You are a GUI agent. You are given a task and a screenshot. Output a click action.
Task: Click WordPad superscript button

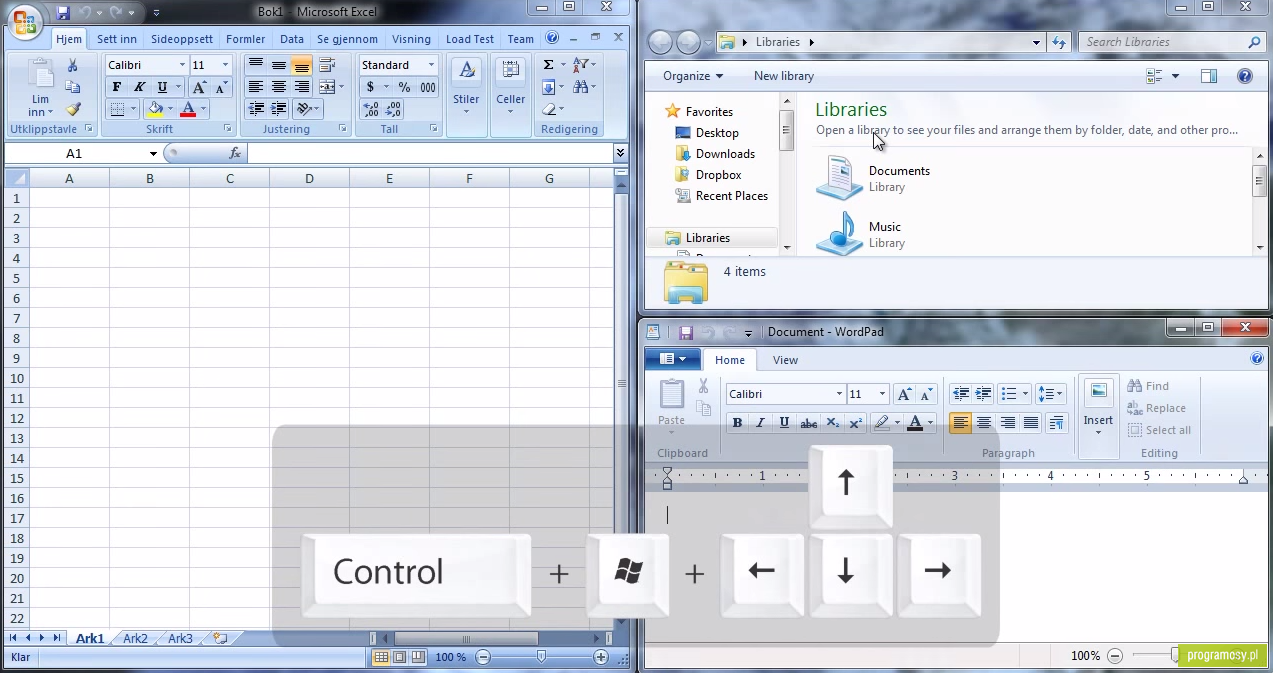point(855,423)
